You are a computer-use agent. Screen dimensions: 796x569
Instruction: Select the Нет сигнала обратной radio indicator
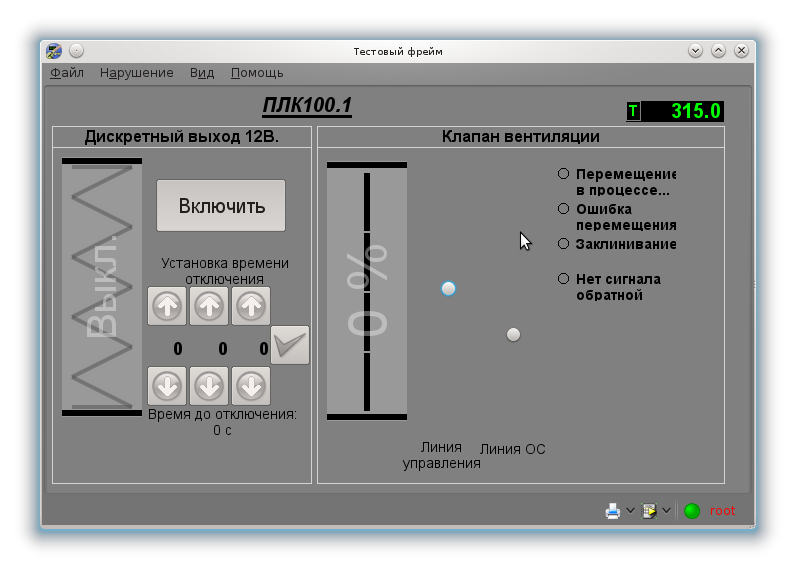pos(564,279)
